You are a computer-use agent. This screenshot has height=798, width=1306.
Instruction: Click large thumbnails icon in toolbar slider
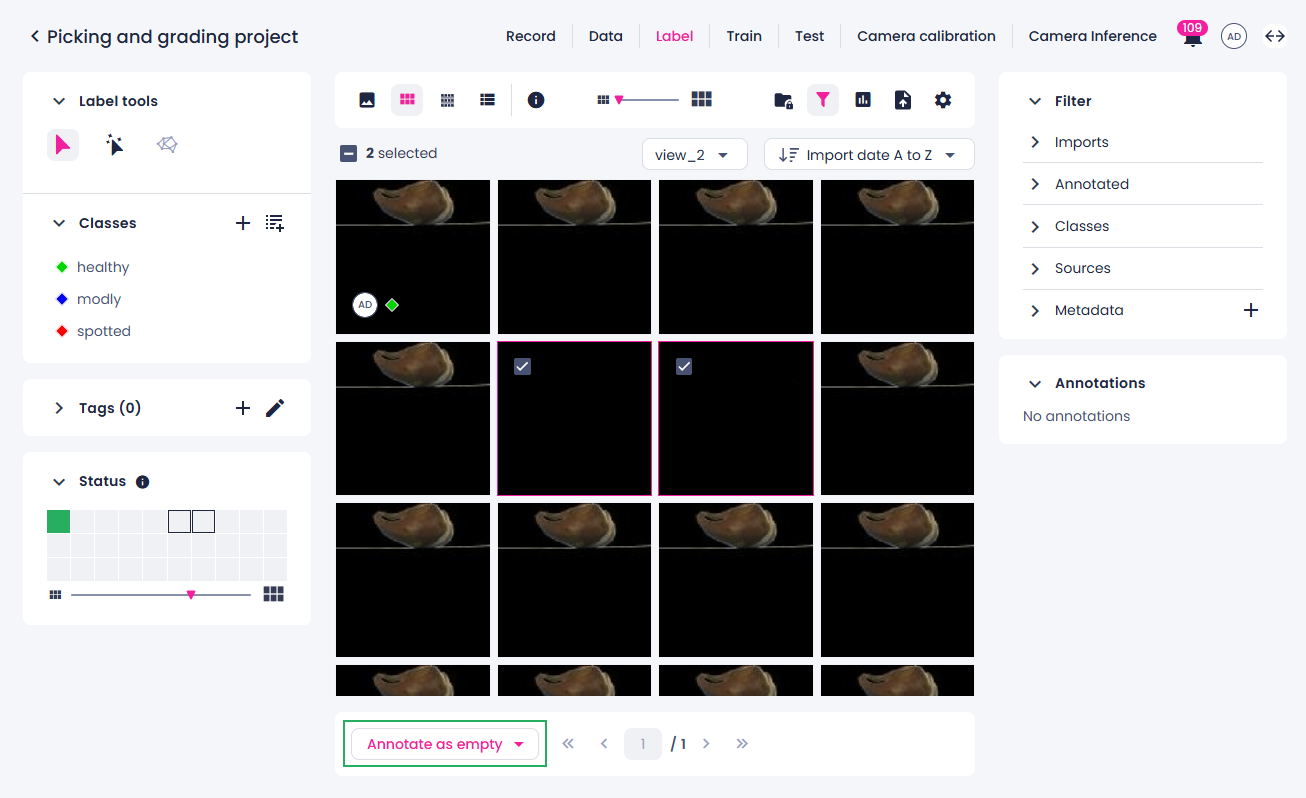pos(702,99)
